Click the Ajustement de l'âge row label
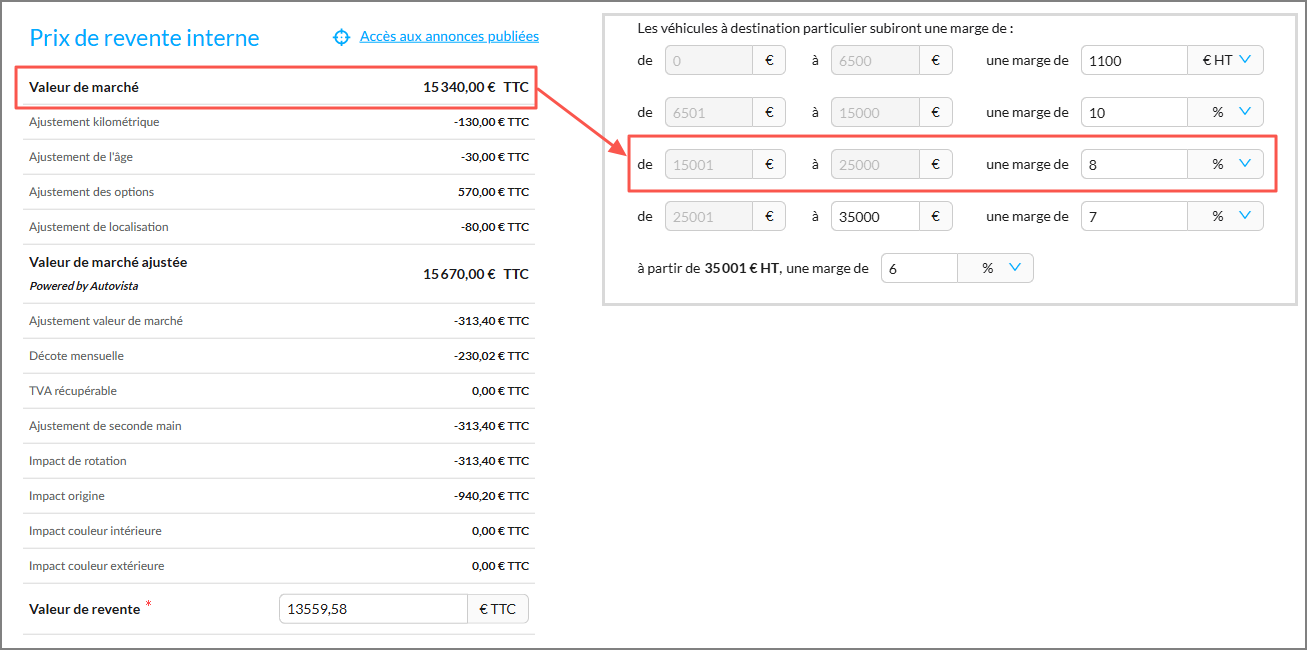Viewport: 1307px width, 650px height. tap(79, 157)
